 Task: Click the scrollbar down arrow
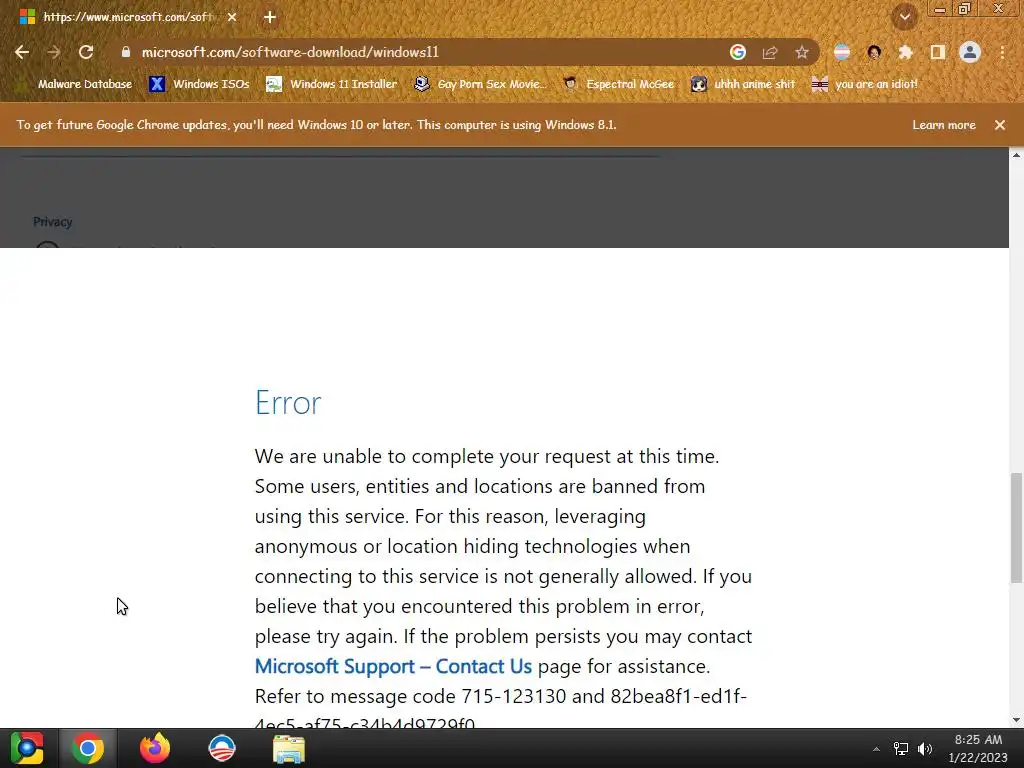click(x=1016, y=720)
